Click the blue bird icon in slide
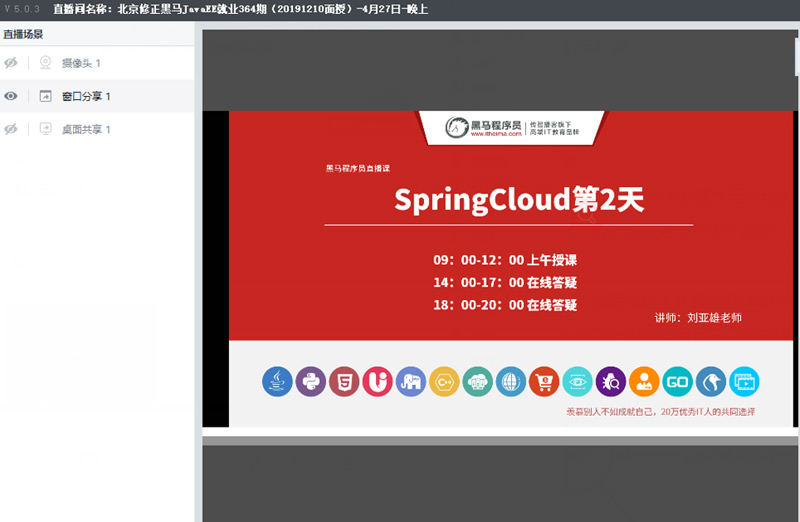Image resolution: width=800 pixels, height=522 pixels. click(711, 382)
